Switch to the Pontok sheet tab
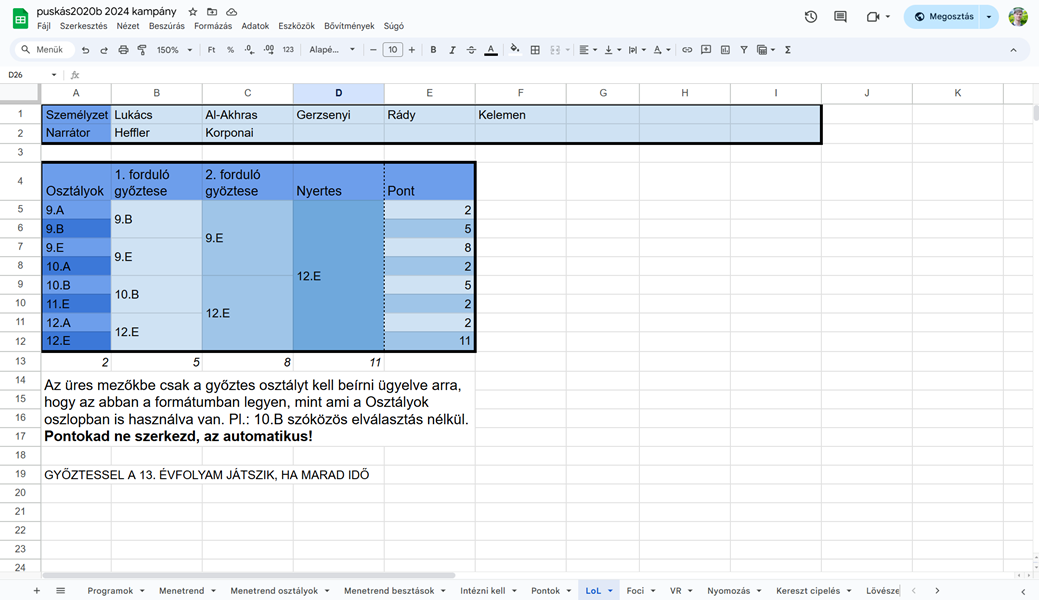This screenshot has height=600, width=1039. click(545, 590)
